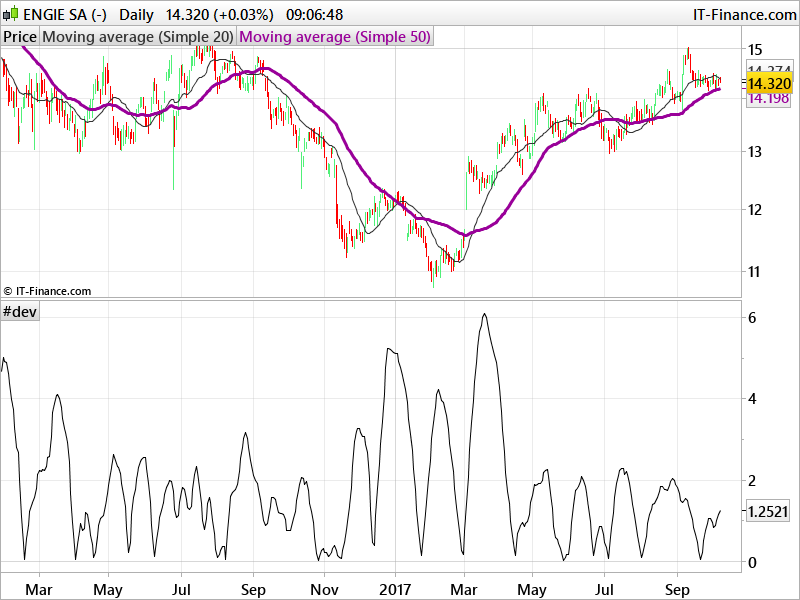Viewport: 800px width, 600px height.
Task: Click the purple 14.198 average value tag
Action: [769, 98]
